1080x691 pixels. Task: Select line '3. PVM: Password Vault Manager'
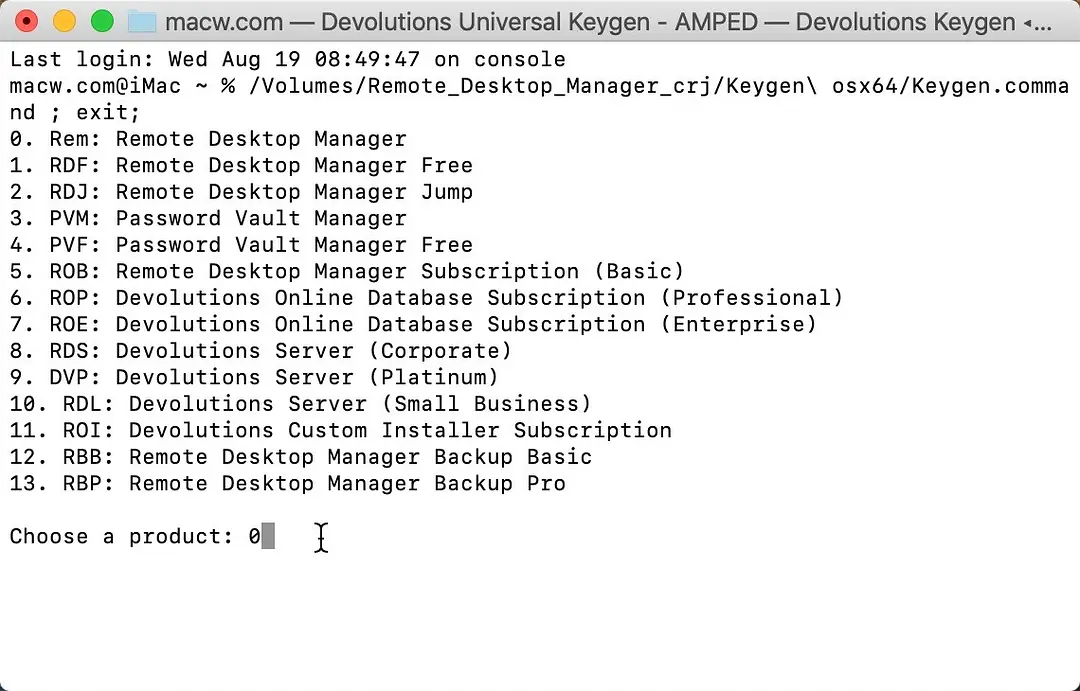[x=208, y=218]
